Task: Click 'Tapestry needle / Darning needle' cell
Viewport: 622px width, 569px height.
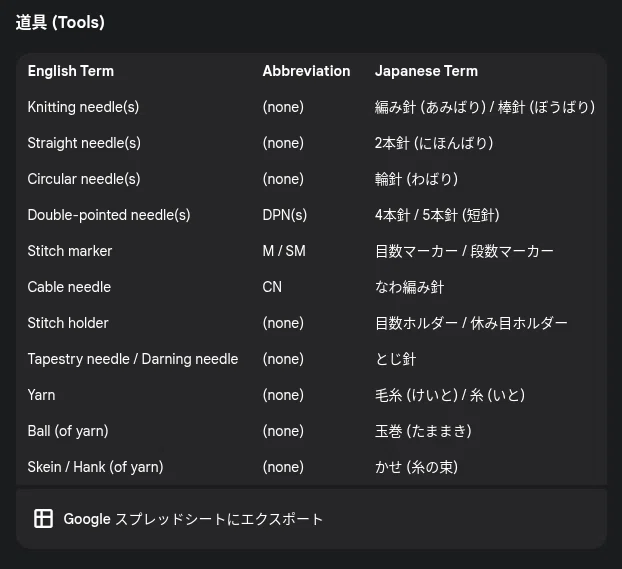Action: (133, 359)
